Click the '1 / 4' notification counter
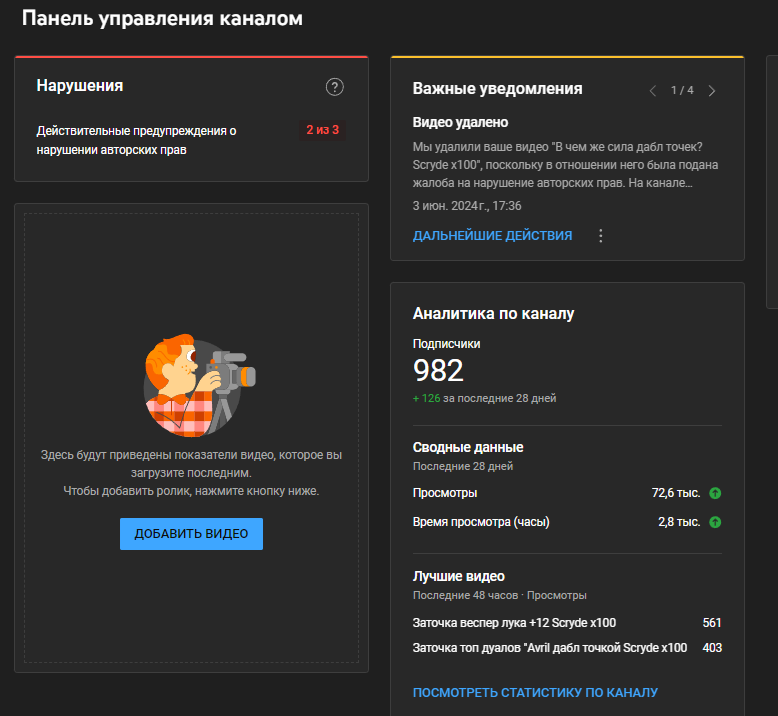 point(682,91)
